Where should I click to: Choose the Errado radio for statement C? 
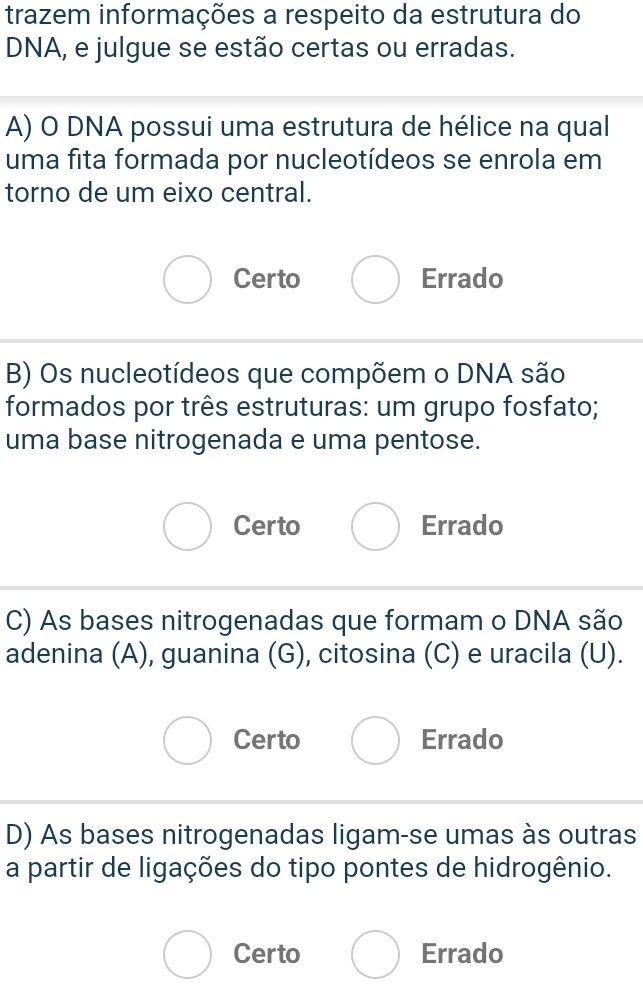click(x=376, y=740)
